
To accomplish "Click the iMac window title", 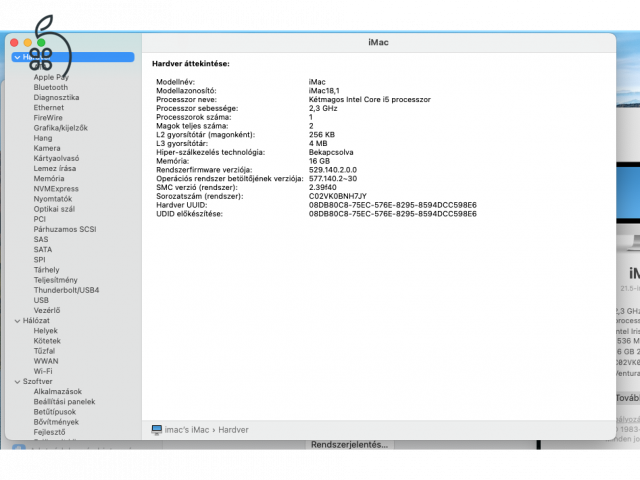I will point(378,42).
